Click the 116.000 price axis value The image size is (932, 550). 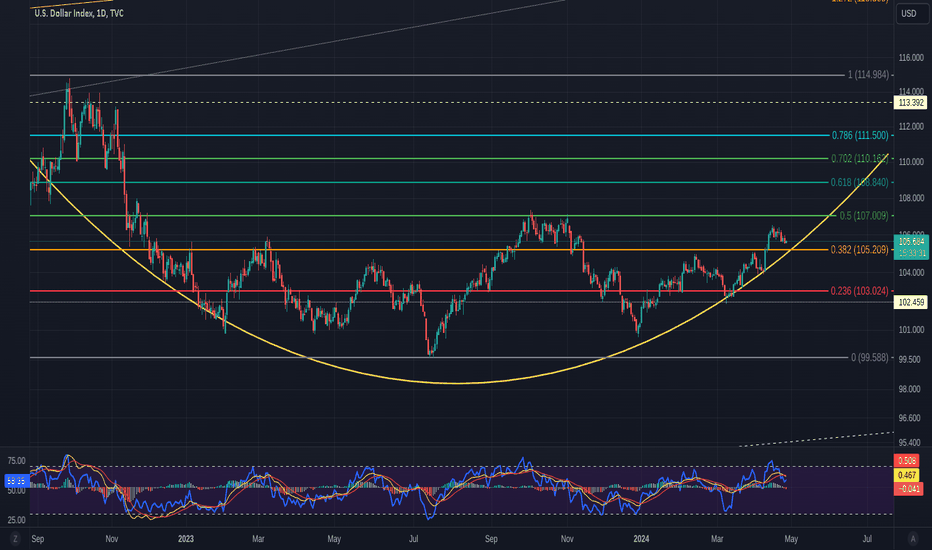(x=911, y=58)
